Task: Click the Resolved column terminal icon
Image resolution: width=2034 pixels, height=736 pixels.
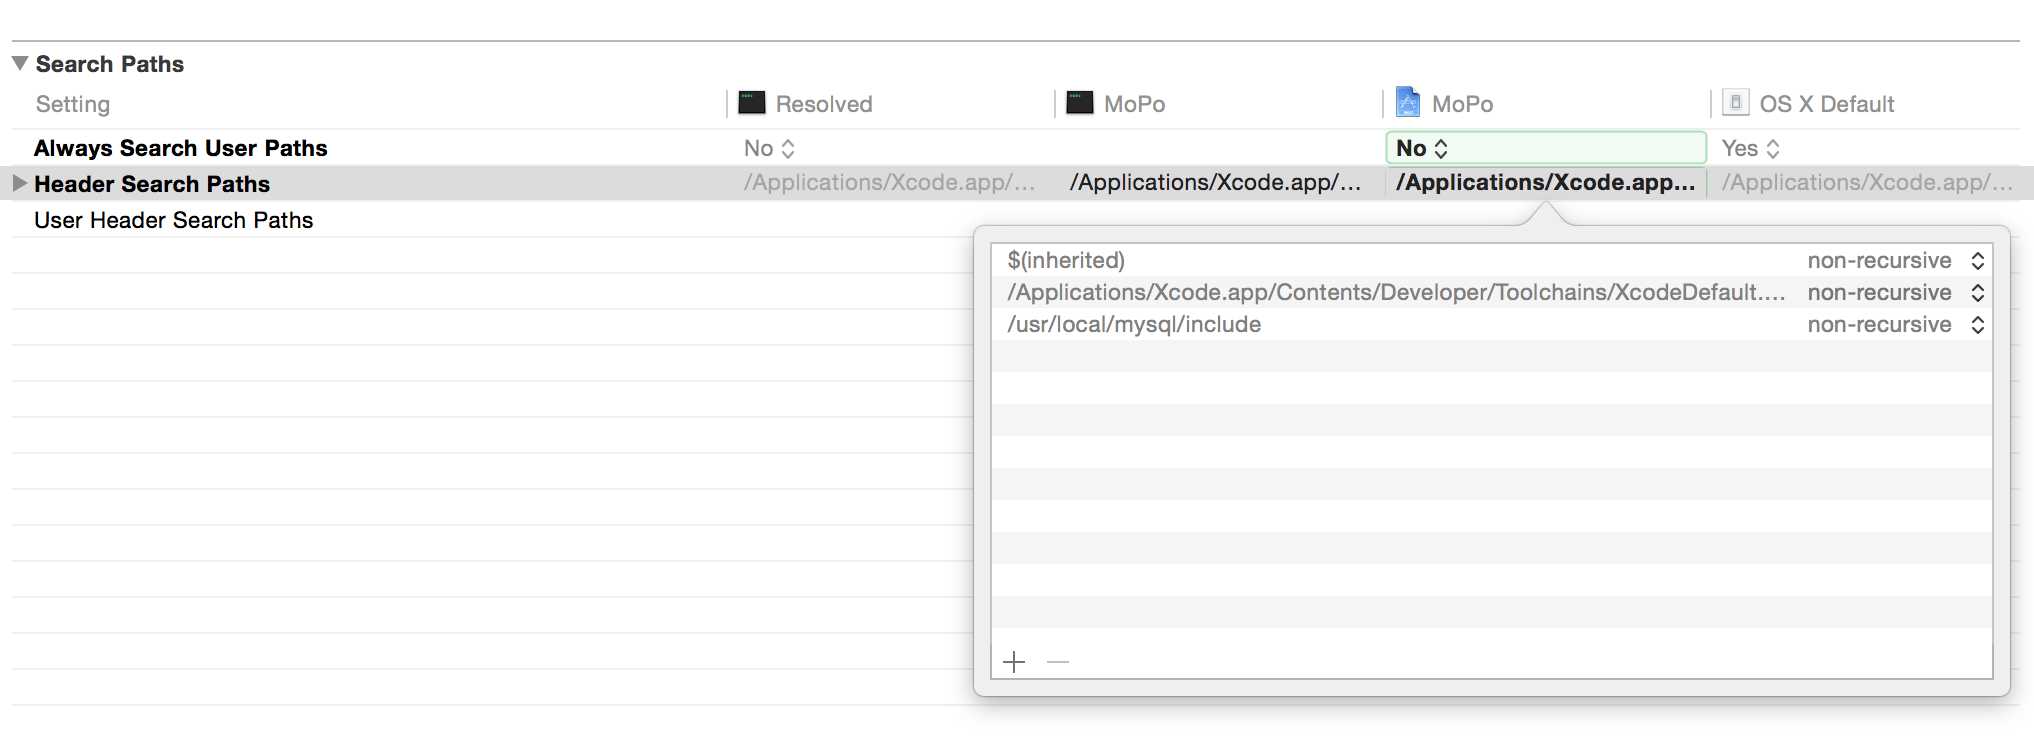Action: pos(752,103)
